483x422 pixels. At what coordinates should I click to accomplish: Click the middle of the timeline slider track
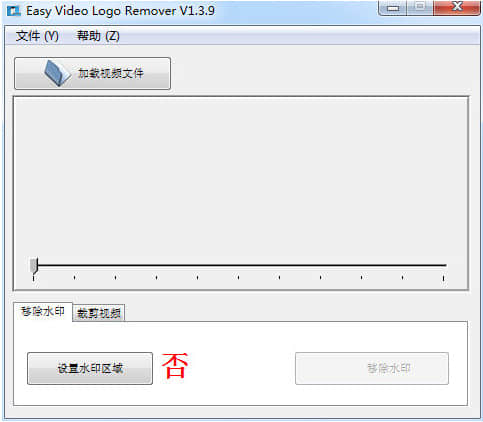pyautogui.click(x=238, y=265)
